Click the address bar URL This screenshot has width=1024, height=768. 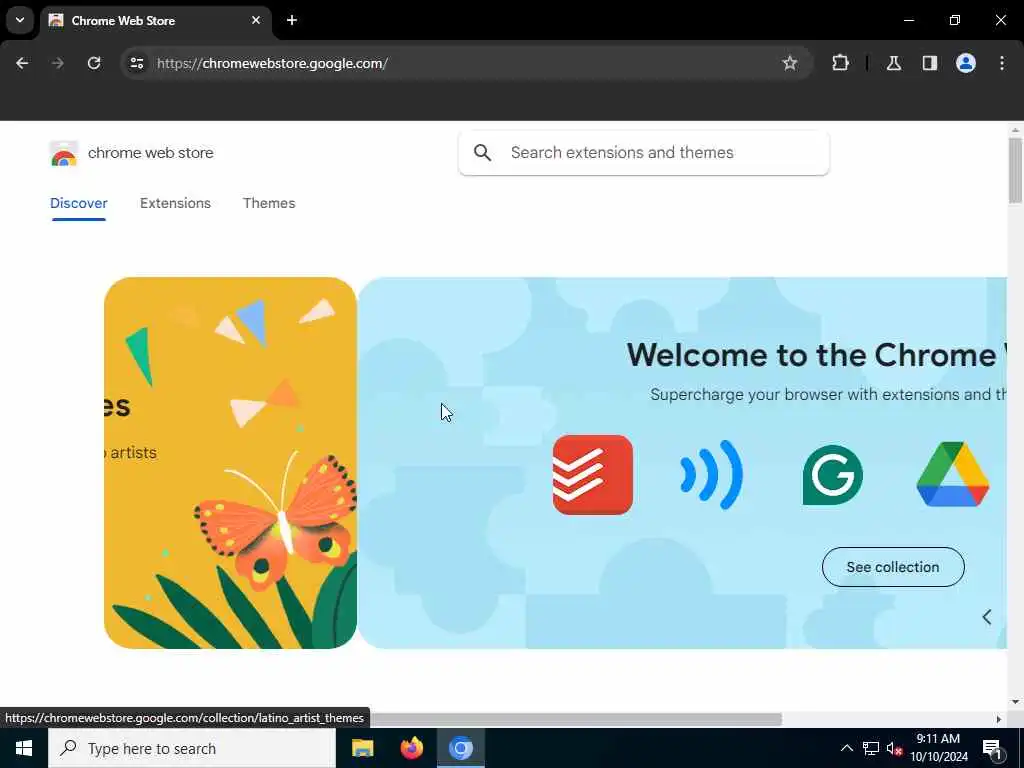[272, 63]
